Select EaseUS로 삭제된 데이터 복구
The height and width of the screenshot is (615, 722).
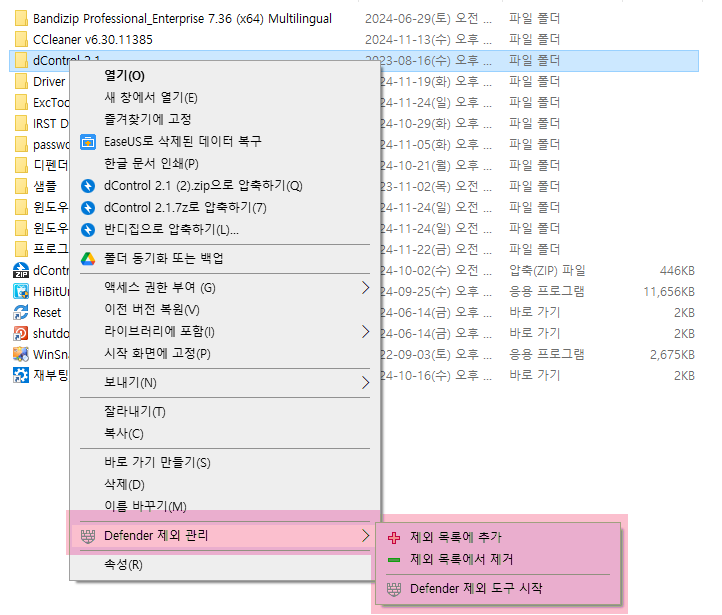182,142
